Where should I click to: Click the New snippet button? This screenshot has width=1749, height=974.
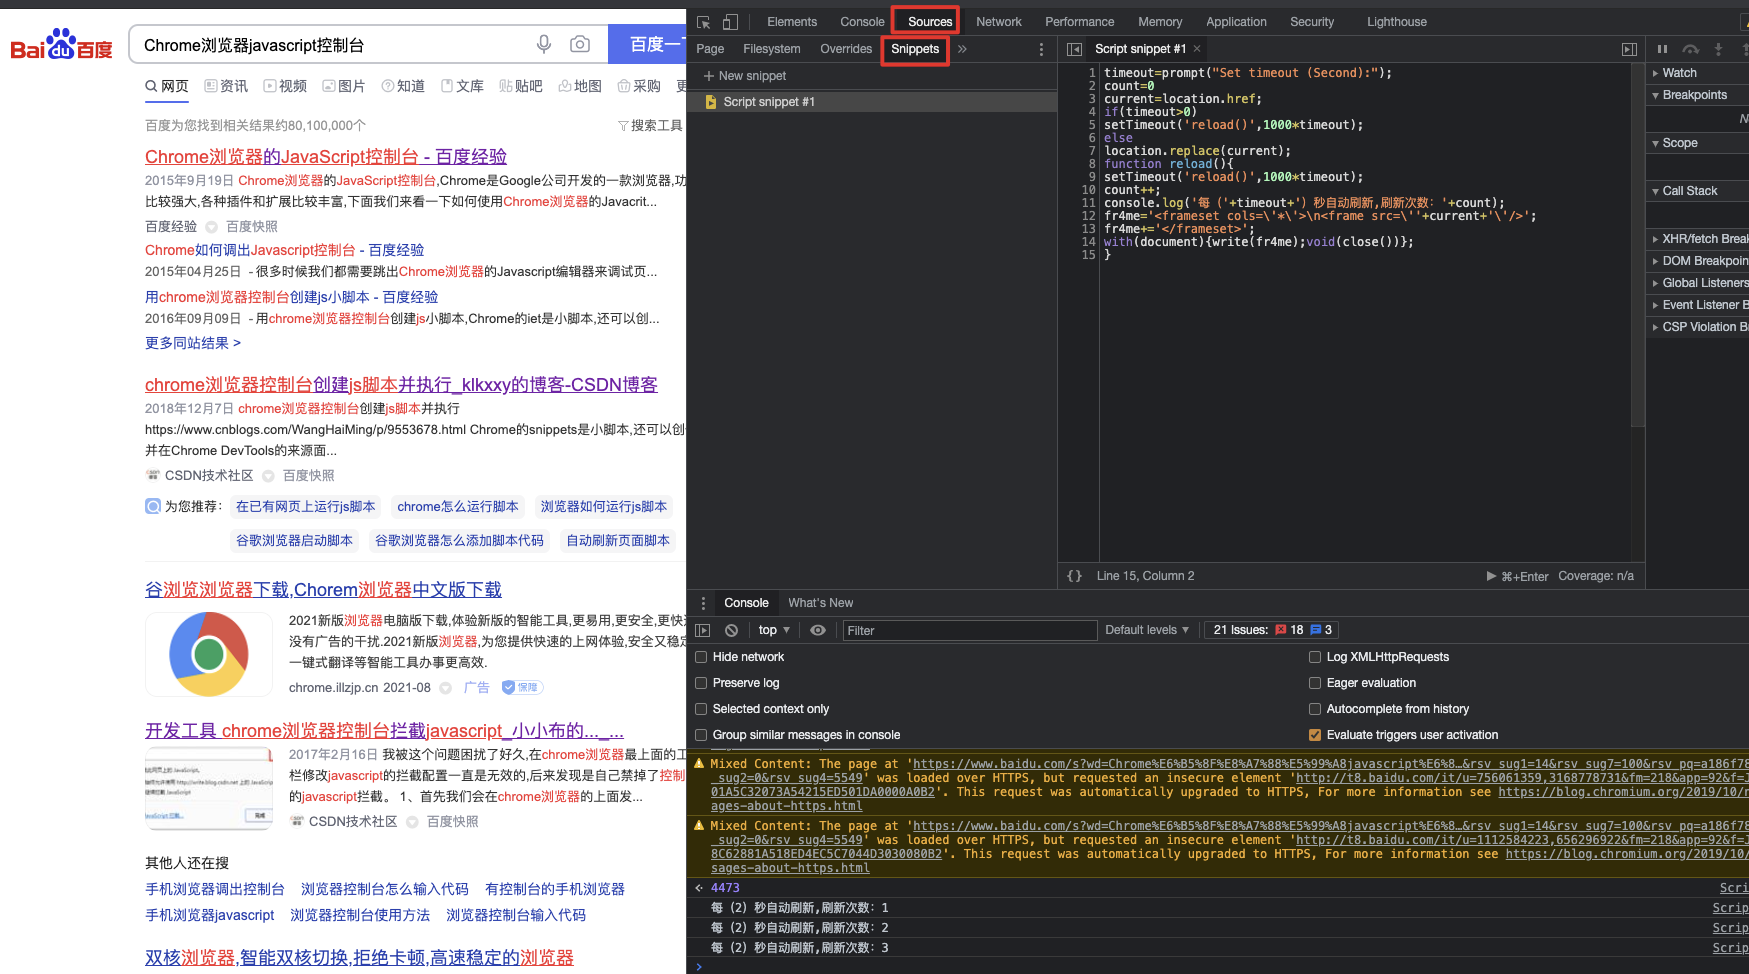click(744, 75)
